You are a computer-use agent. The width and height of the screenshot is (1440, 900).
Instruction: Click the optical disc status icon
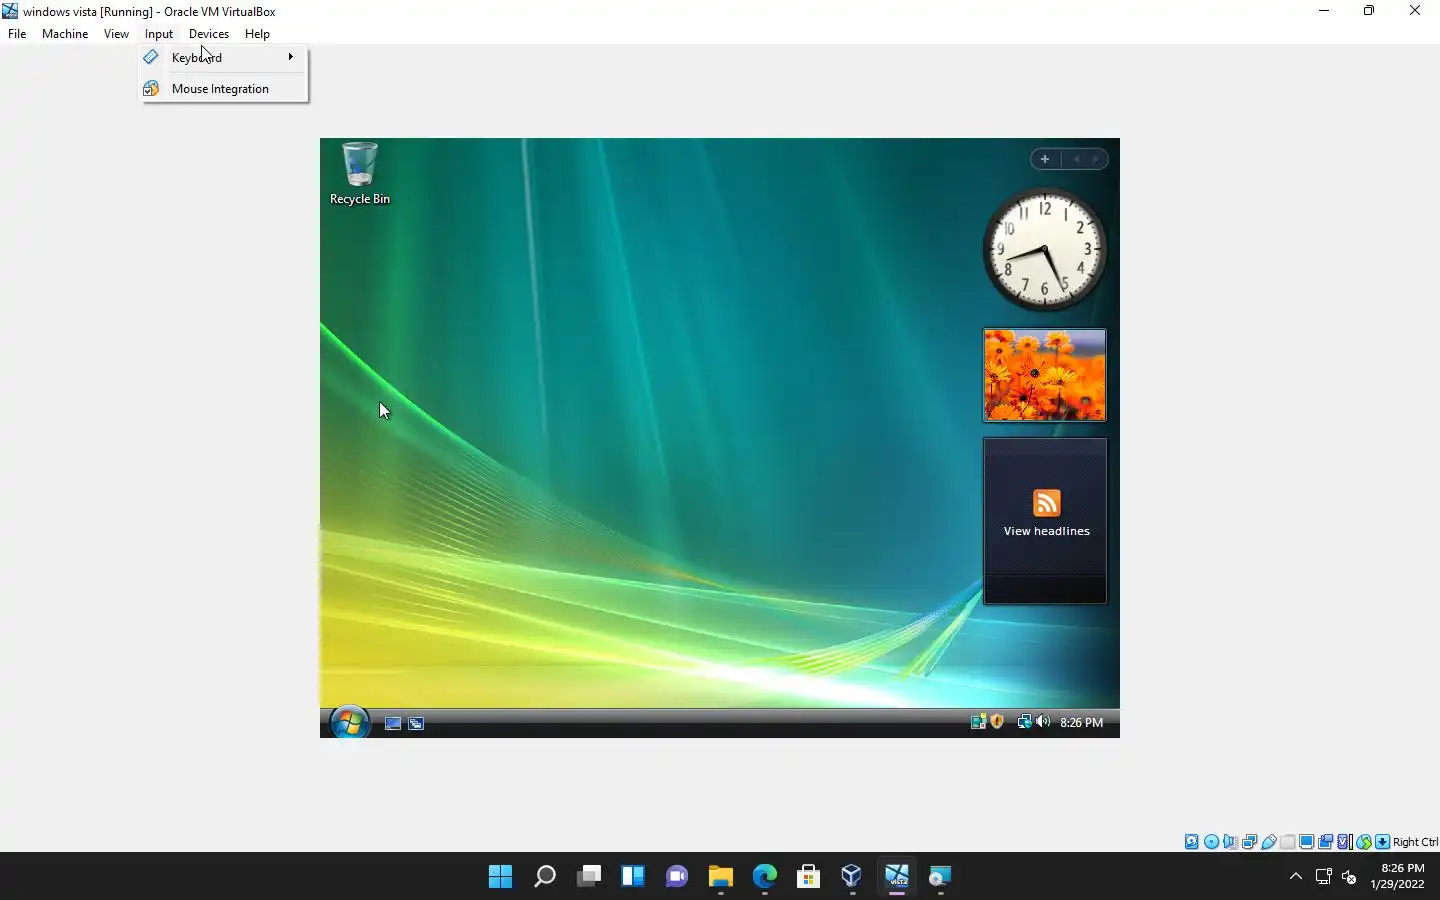pyautogui.click(x=1211, y=842)
